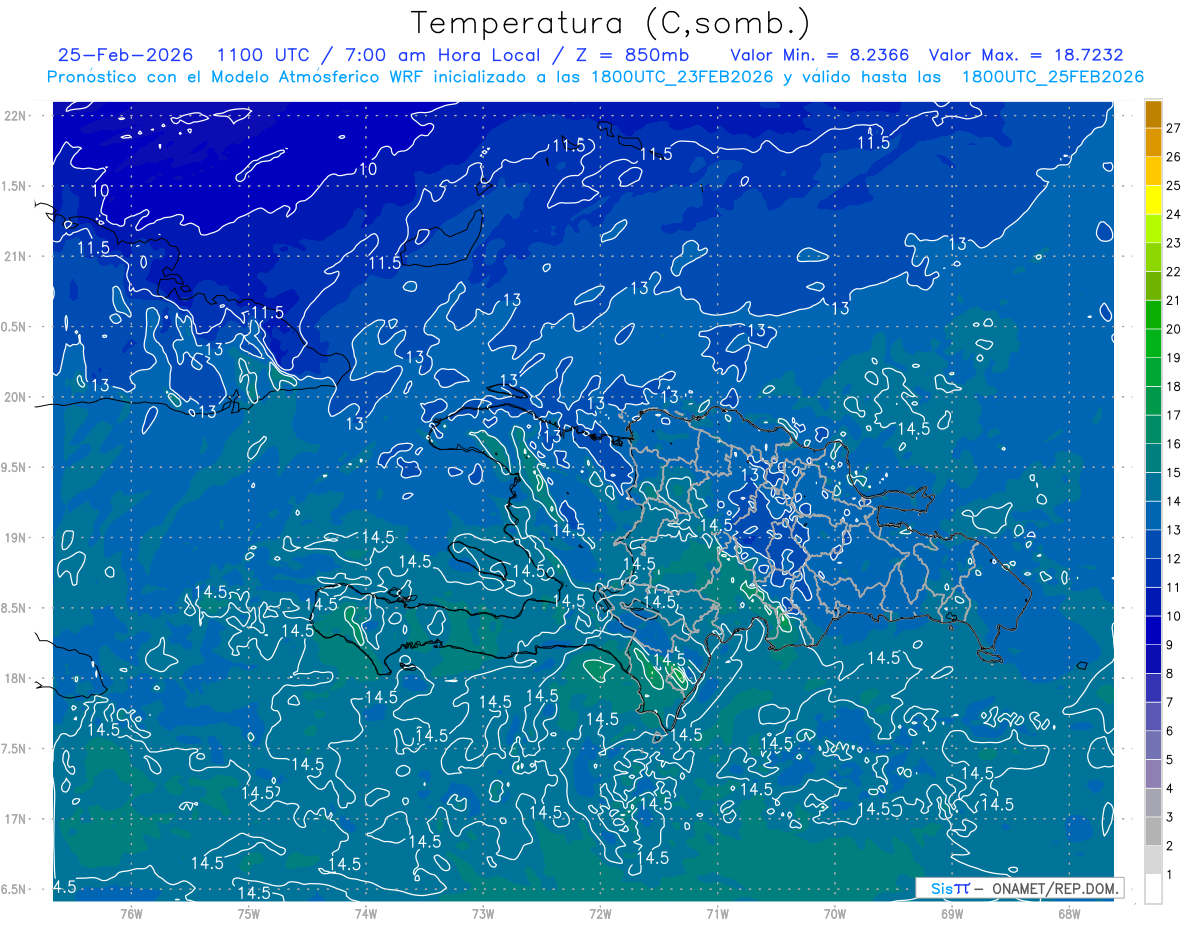Click the color scale label '20'
This screenshot has height=927, width=1200.
[x=1173, y=329]
